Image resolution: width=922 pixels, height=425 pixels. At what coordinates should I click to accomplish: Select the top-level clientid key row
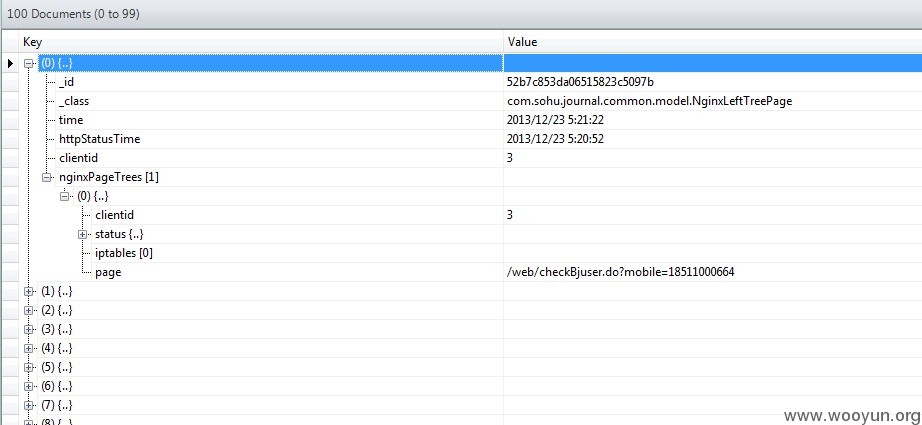tap(78, 158)
